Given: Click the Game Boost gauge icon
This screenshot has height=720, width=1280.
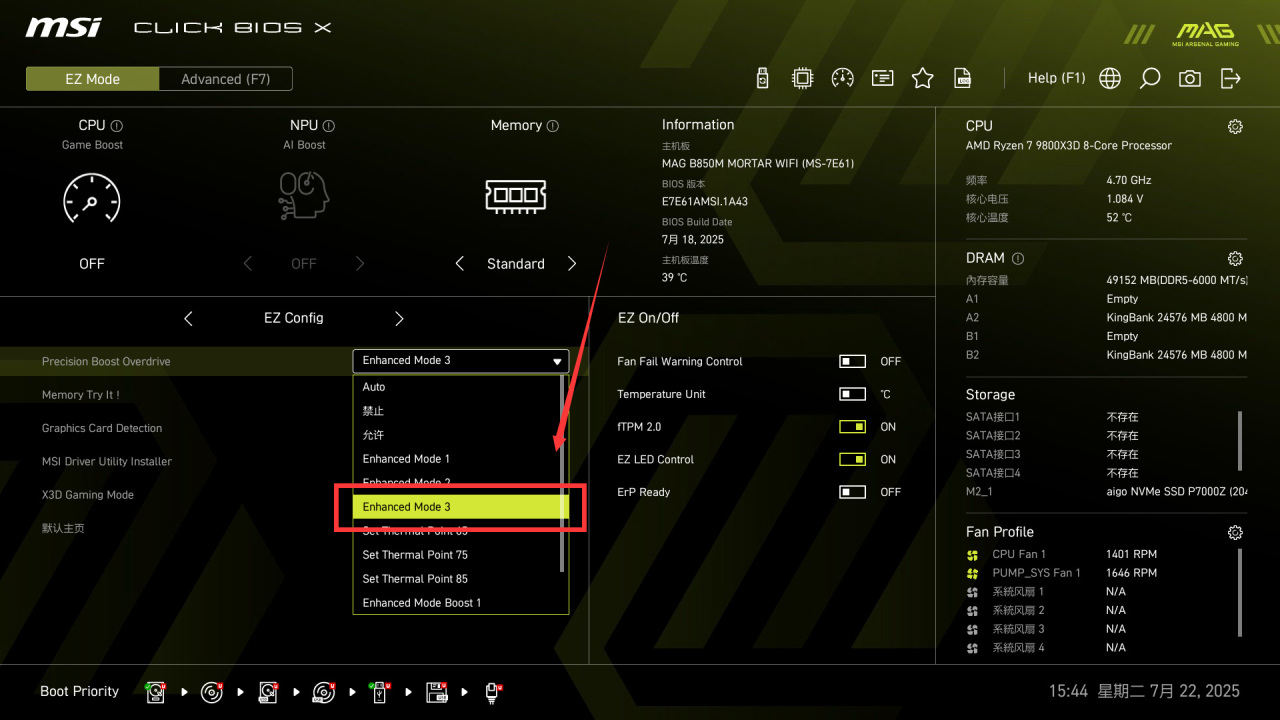Looking at the screenshot, I should point(91,198).
